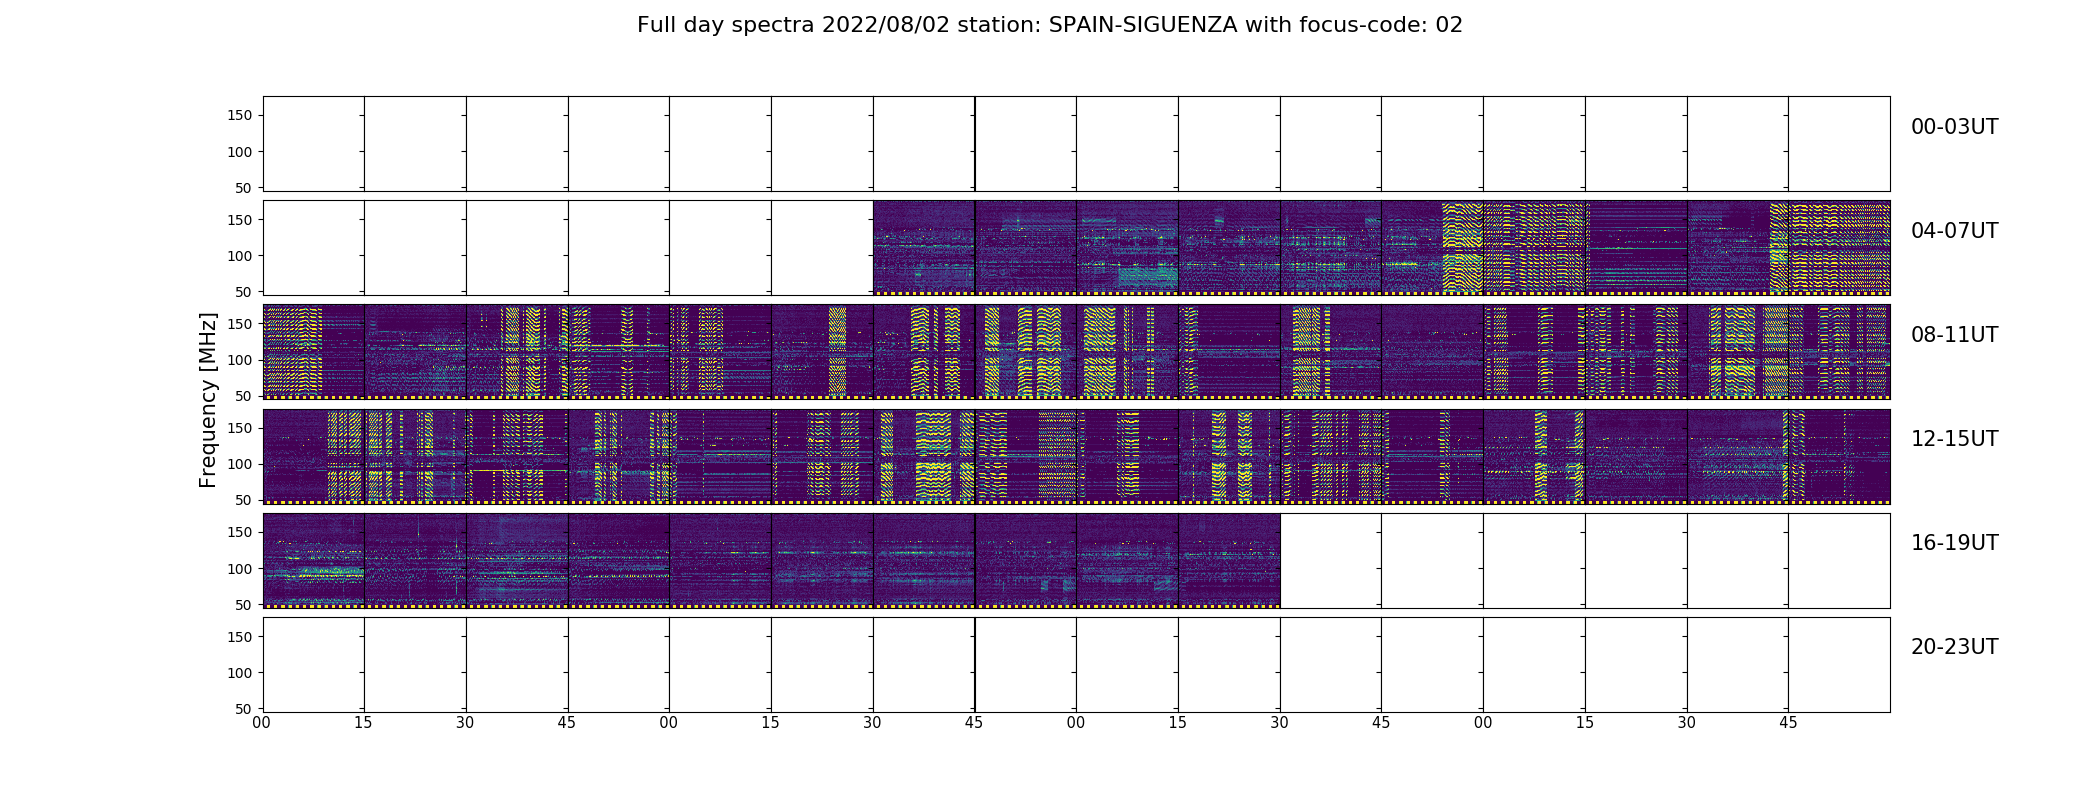Select the '08-11UT' row label
Image resolution: width=2100 pixels, height=800 pixels.
[x=1954, y=335]
